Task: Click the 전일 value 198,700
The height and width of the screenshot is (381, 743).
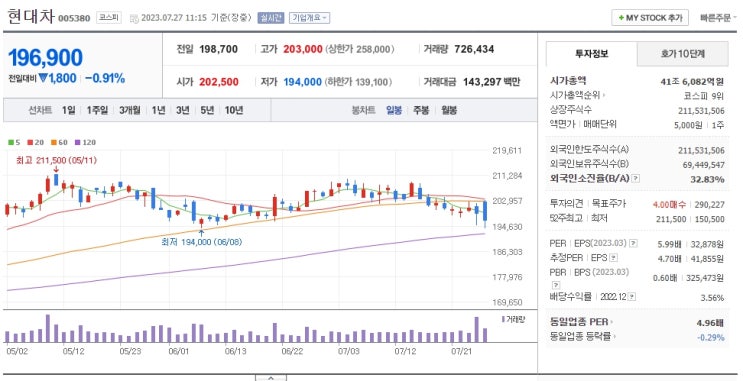Action: pos(218,49)
